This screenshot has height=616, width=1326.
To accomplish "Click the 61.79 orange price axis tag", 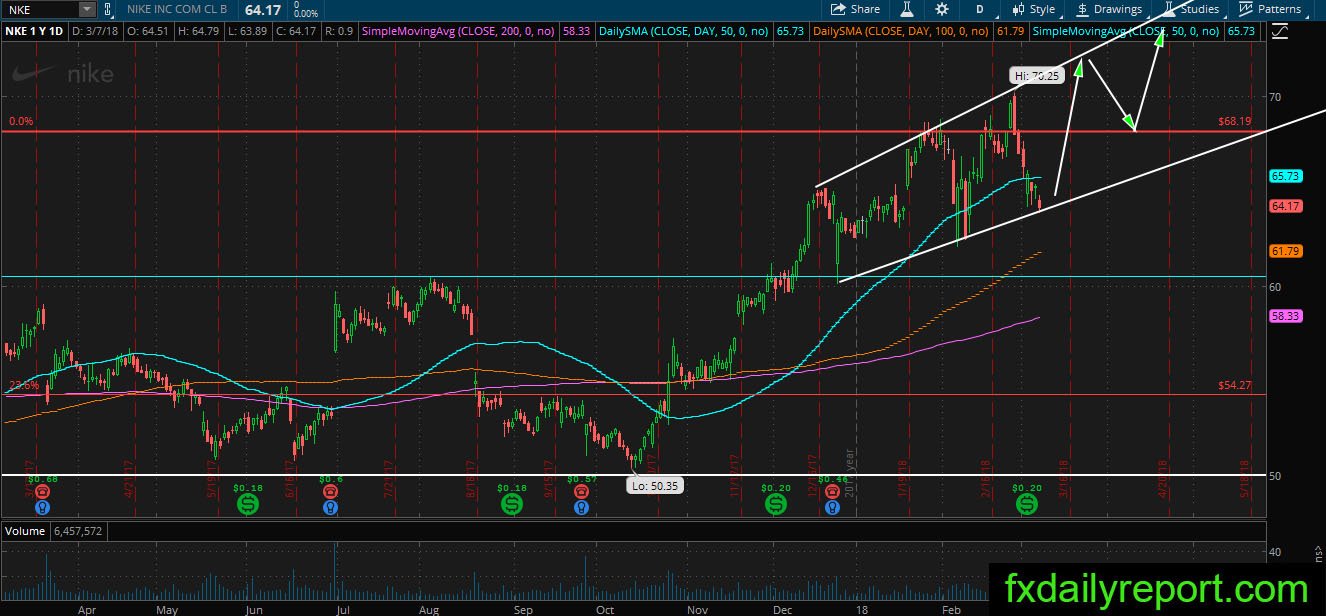I will pyautogui.click(x=1284, y=251).
